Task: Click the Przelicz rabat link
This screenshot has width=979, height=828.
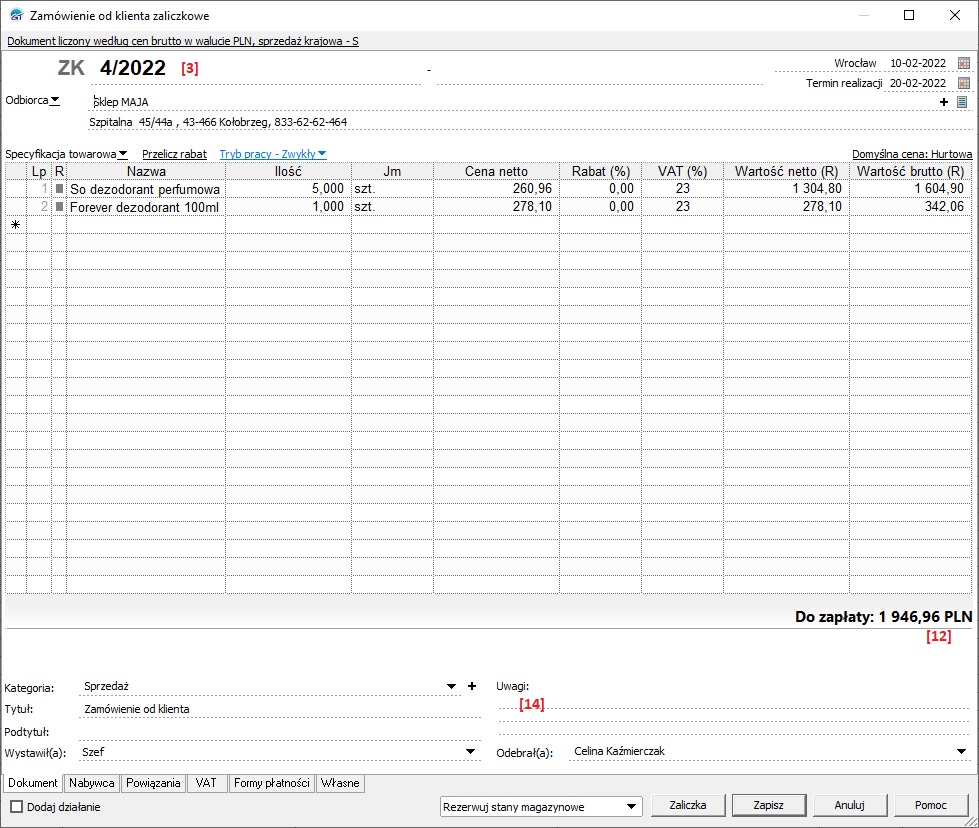Action: point(174,154)
